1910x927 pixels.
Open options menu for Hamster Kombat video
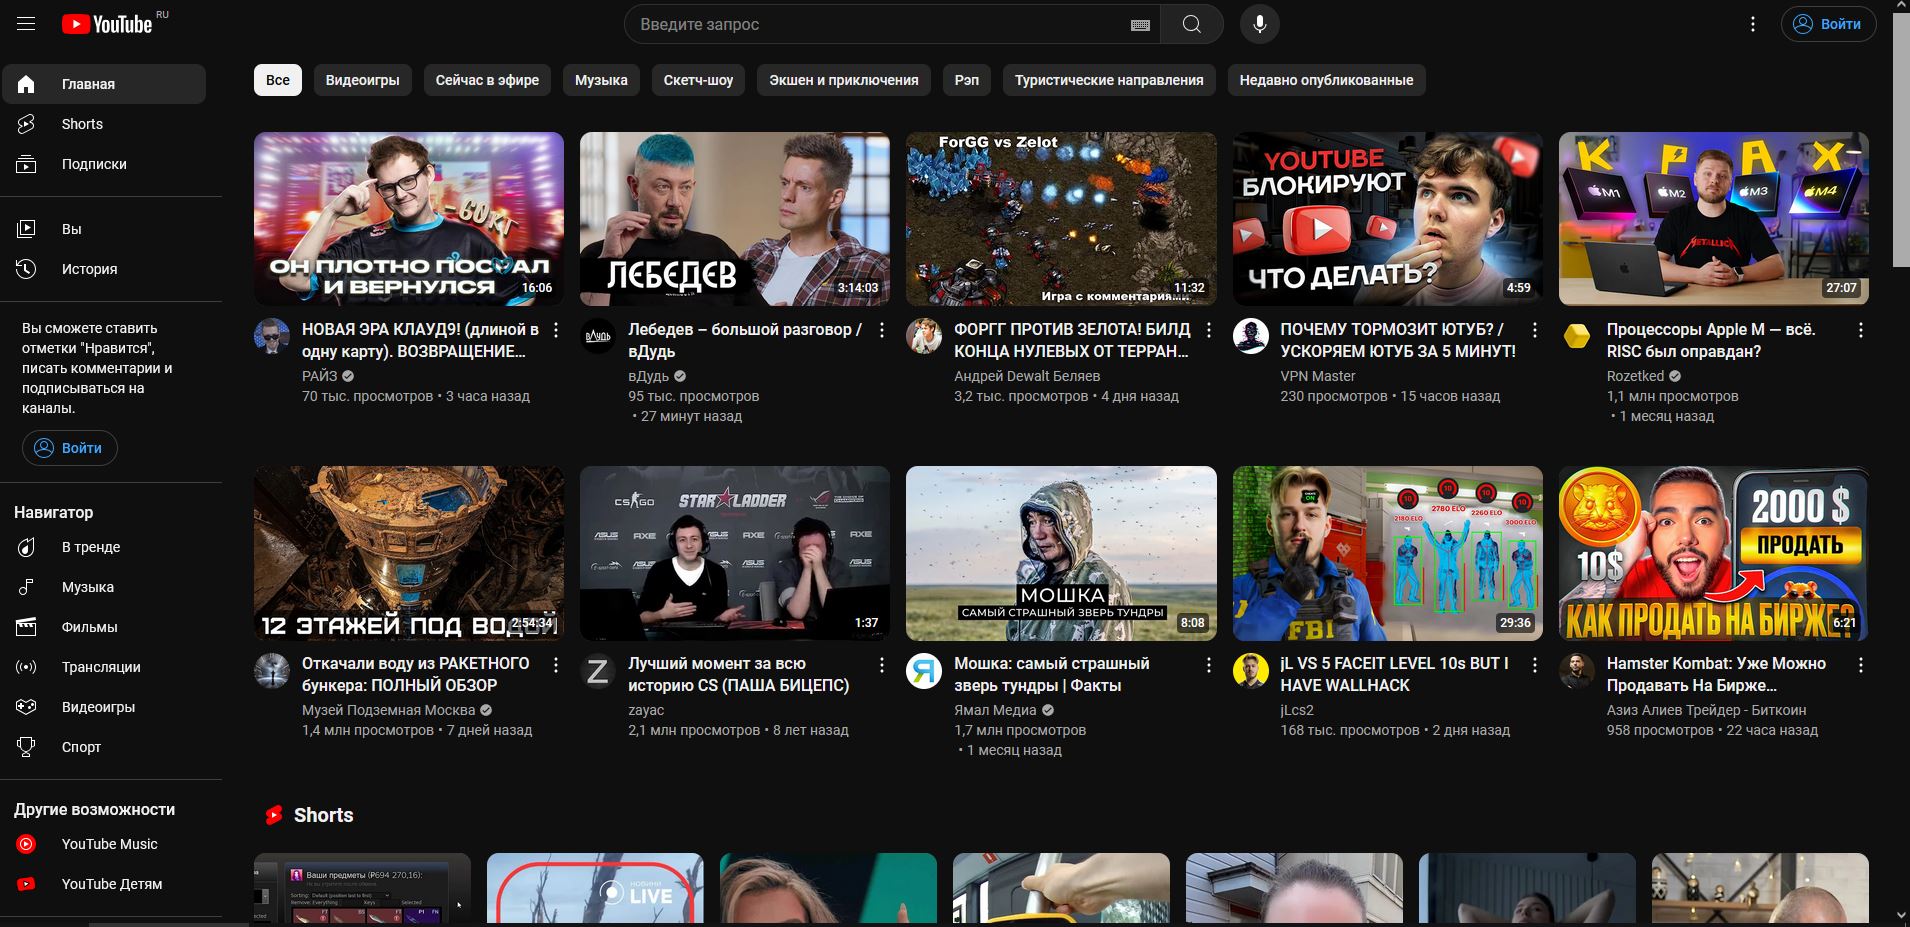[x=1861, y=665]
